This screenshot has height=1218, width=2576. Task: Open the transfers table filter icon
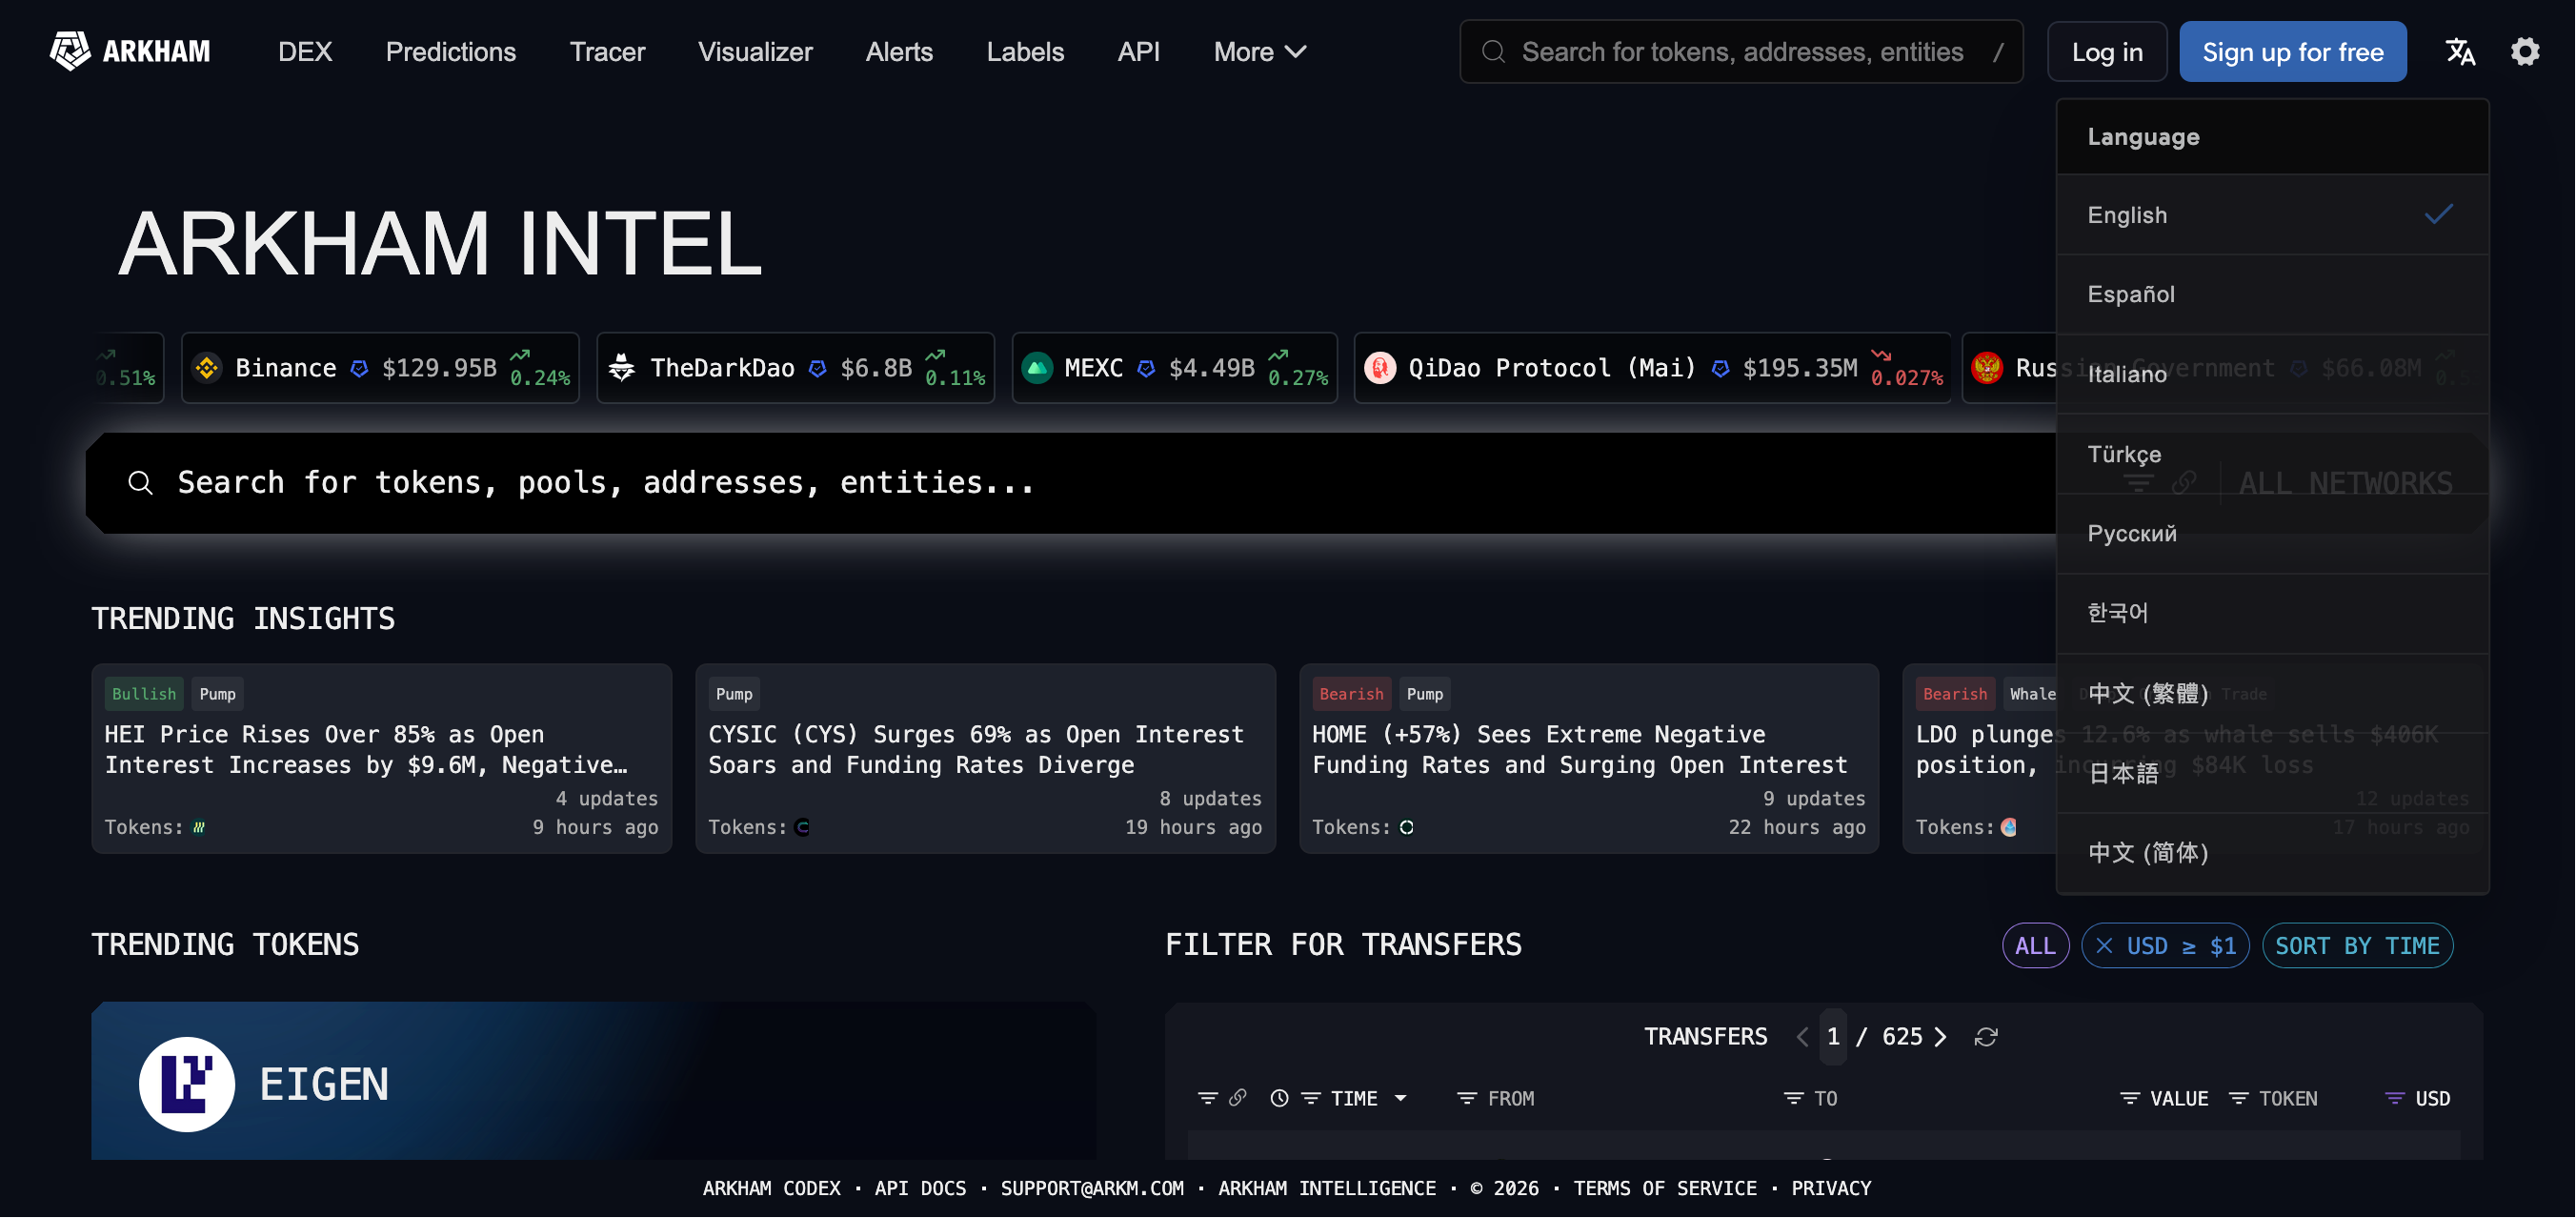click(x=1208, y=1098)
